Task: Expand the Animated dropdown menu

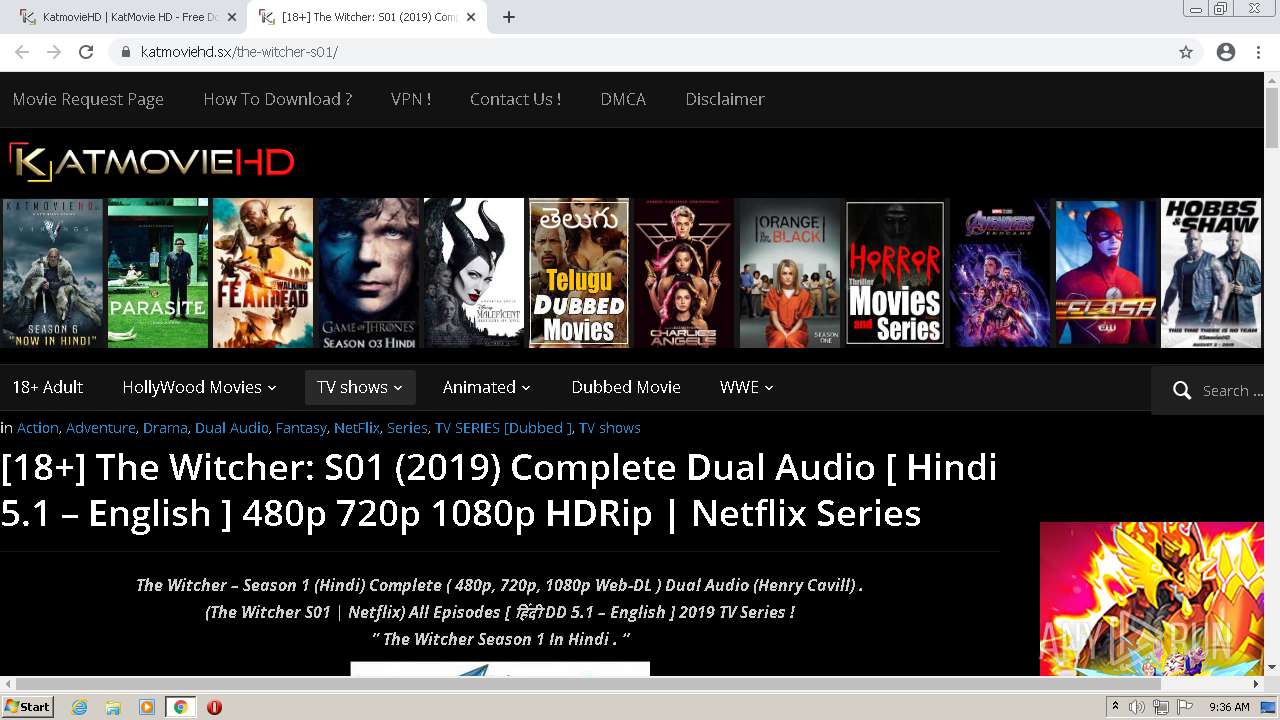Action: (486, 387)
